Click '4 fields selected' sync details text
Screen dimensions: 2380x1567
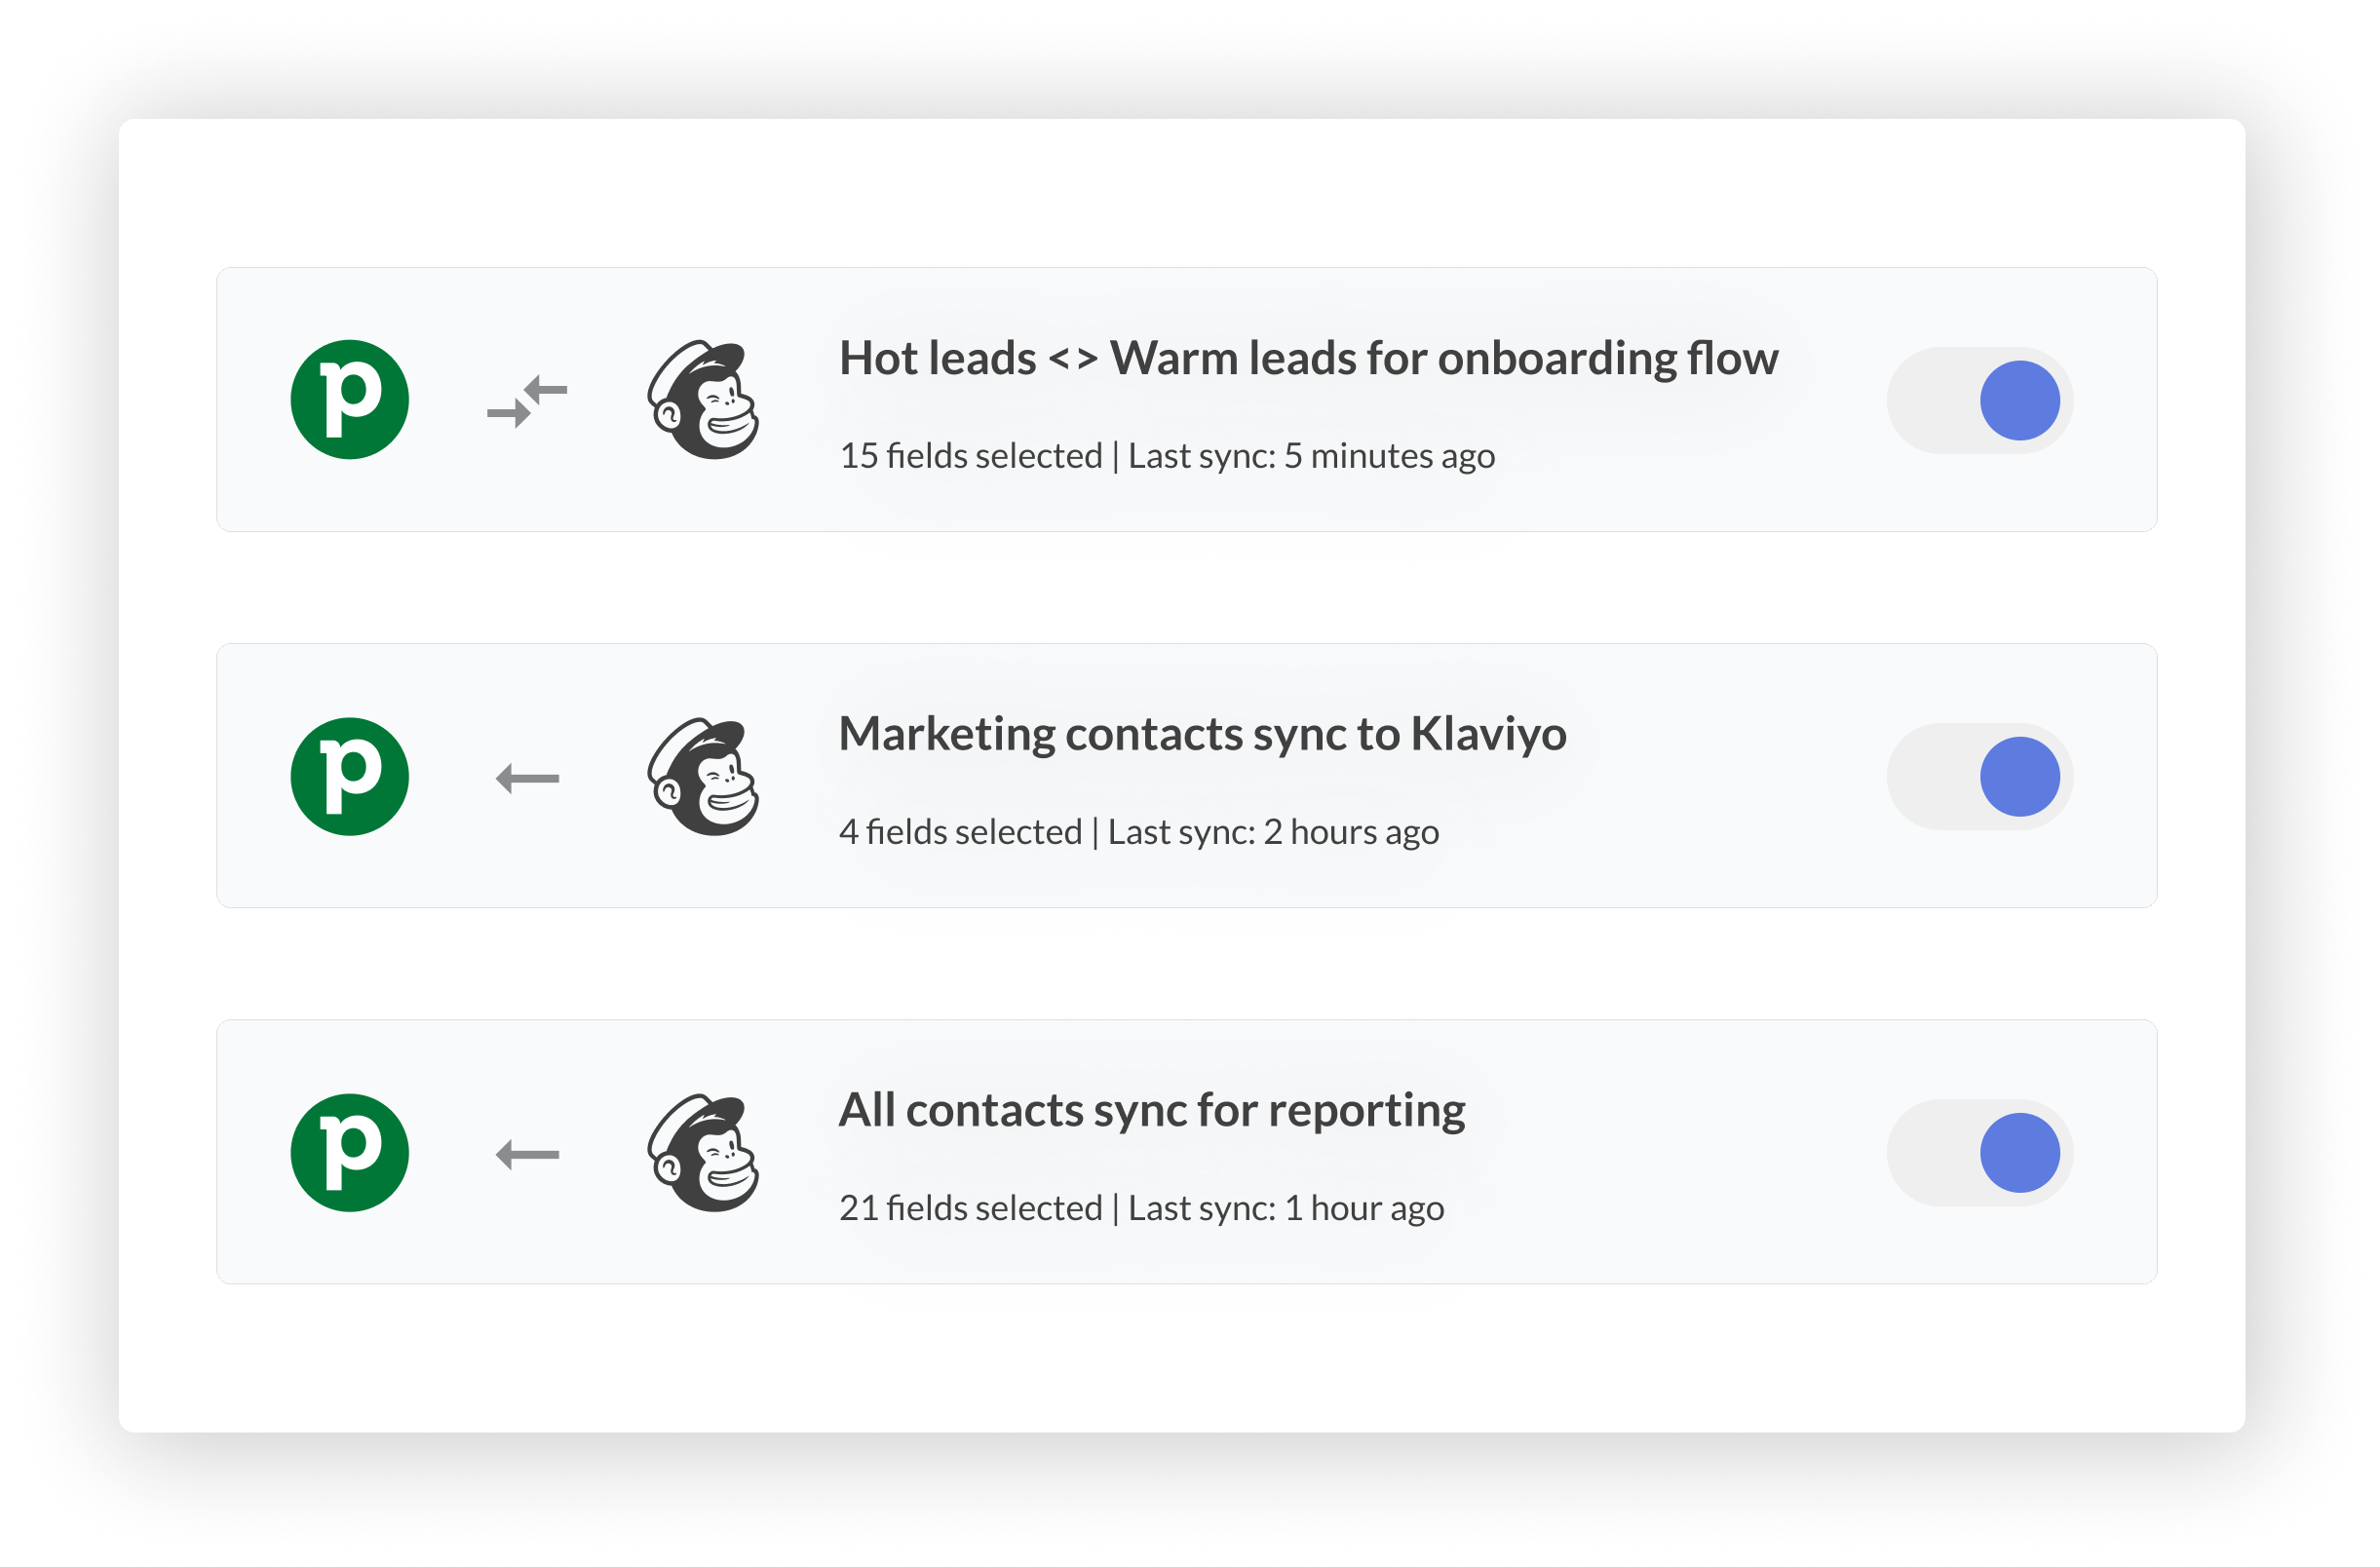coord(960,832)
